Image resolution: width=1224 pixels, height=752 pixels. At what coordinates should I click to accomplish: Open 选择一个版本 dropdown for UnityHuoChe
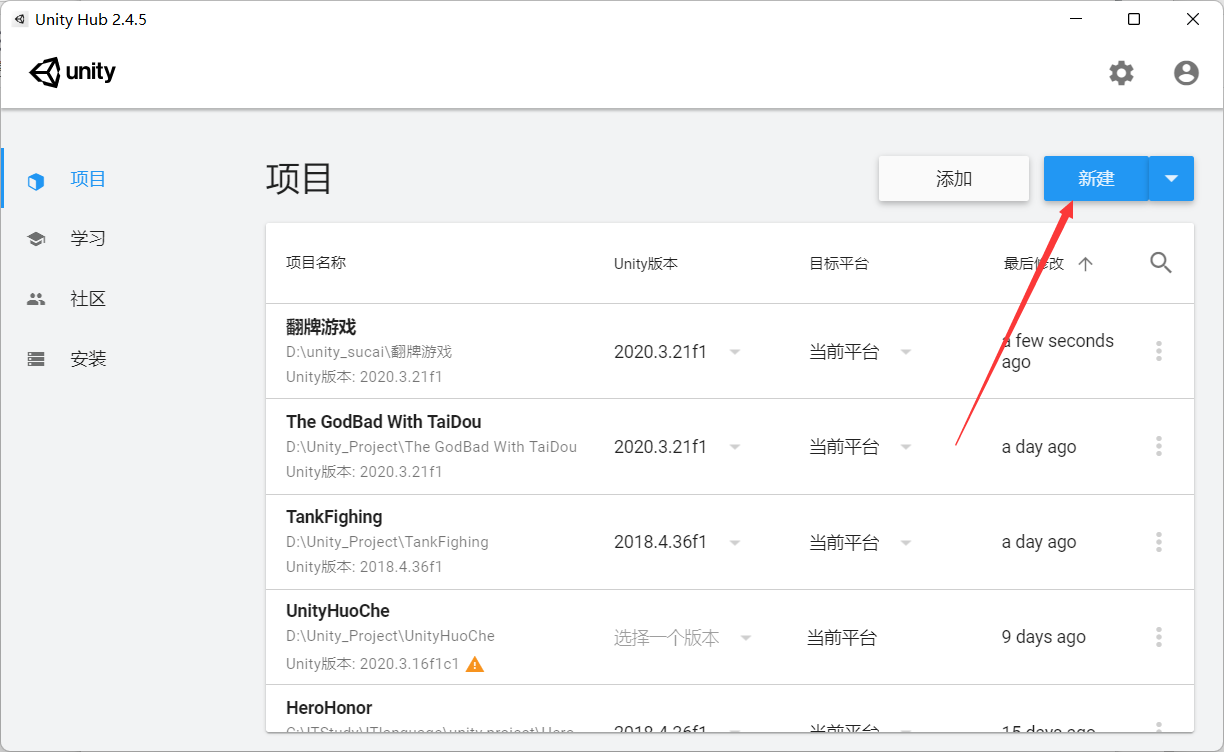point(683,638)
